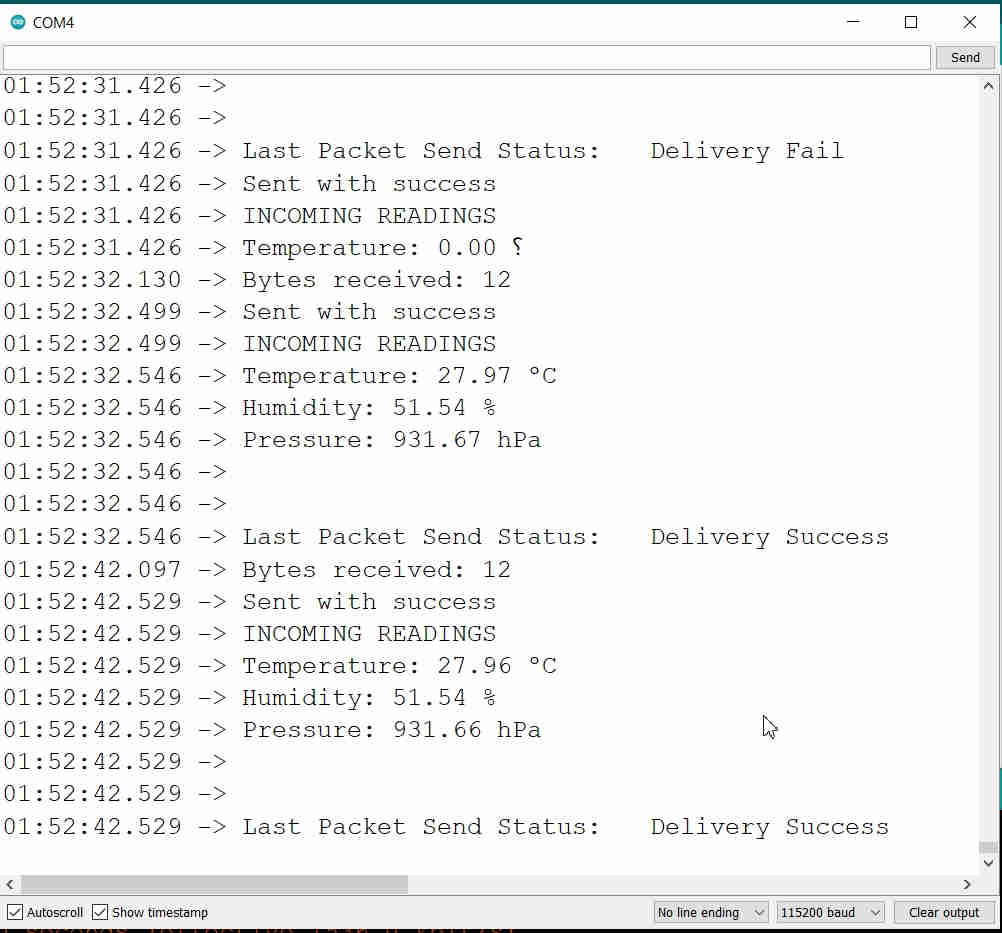The width and height of the screenshot is (1002, 933).
Task: Click the 'Temperature: 0.00' line
Action: point(382,248)
